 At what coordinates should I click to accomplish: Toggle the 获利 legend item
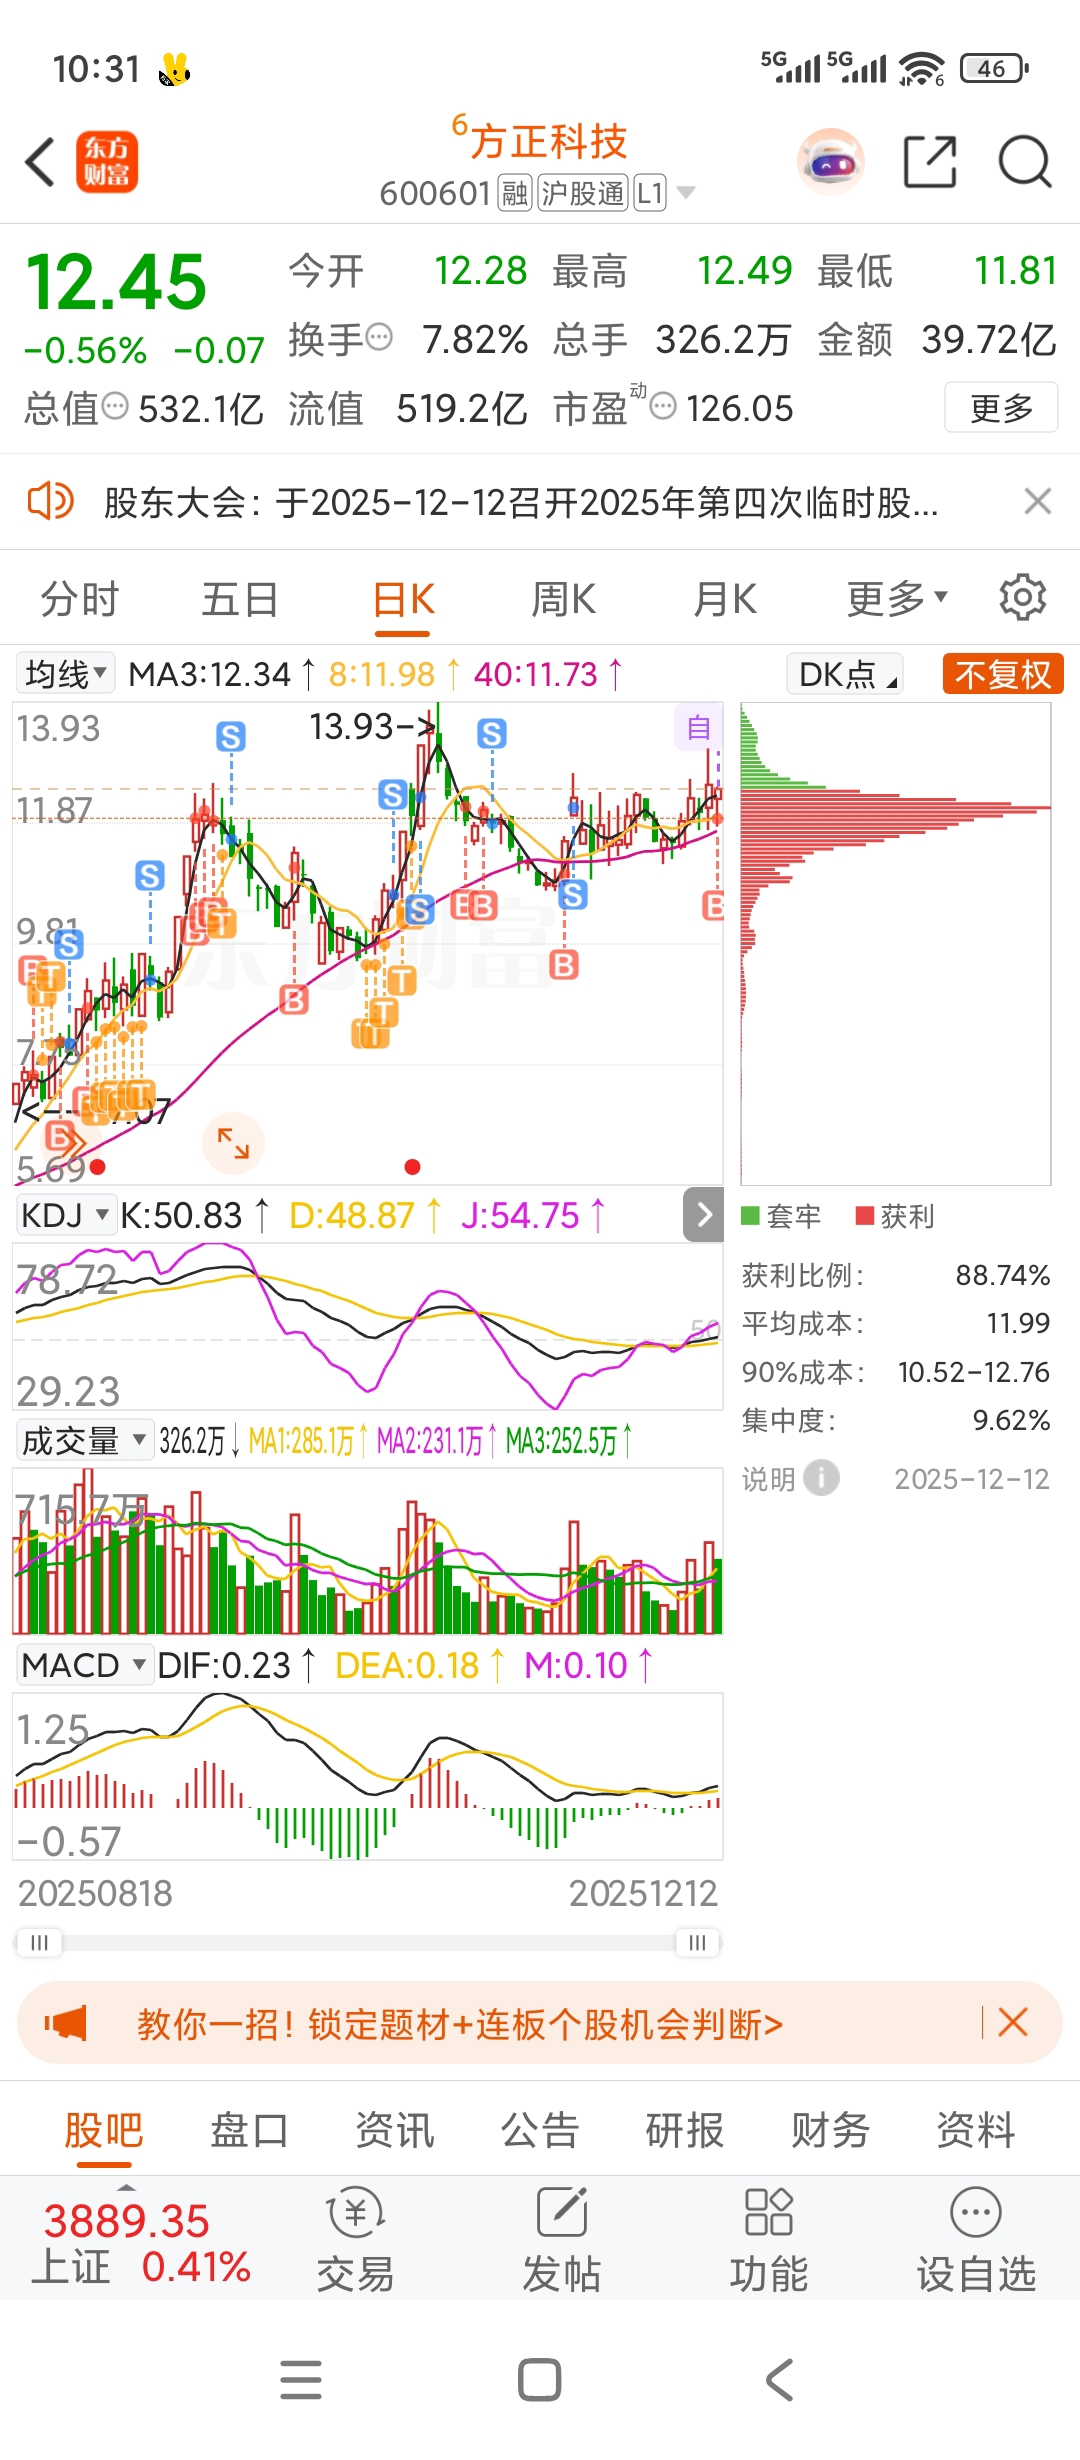895,1216
